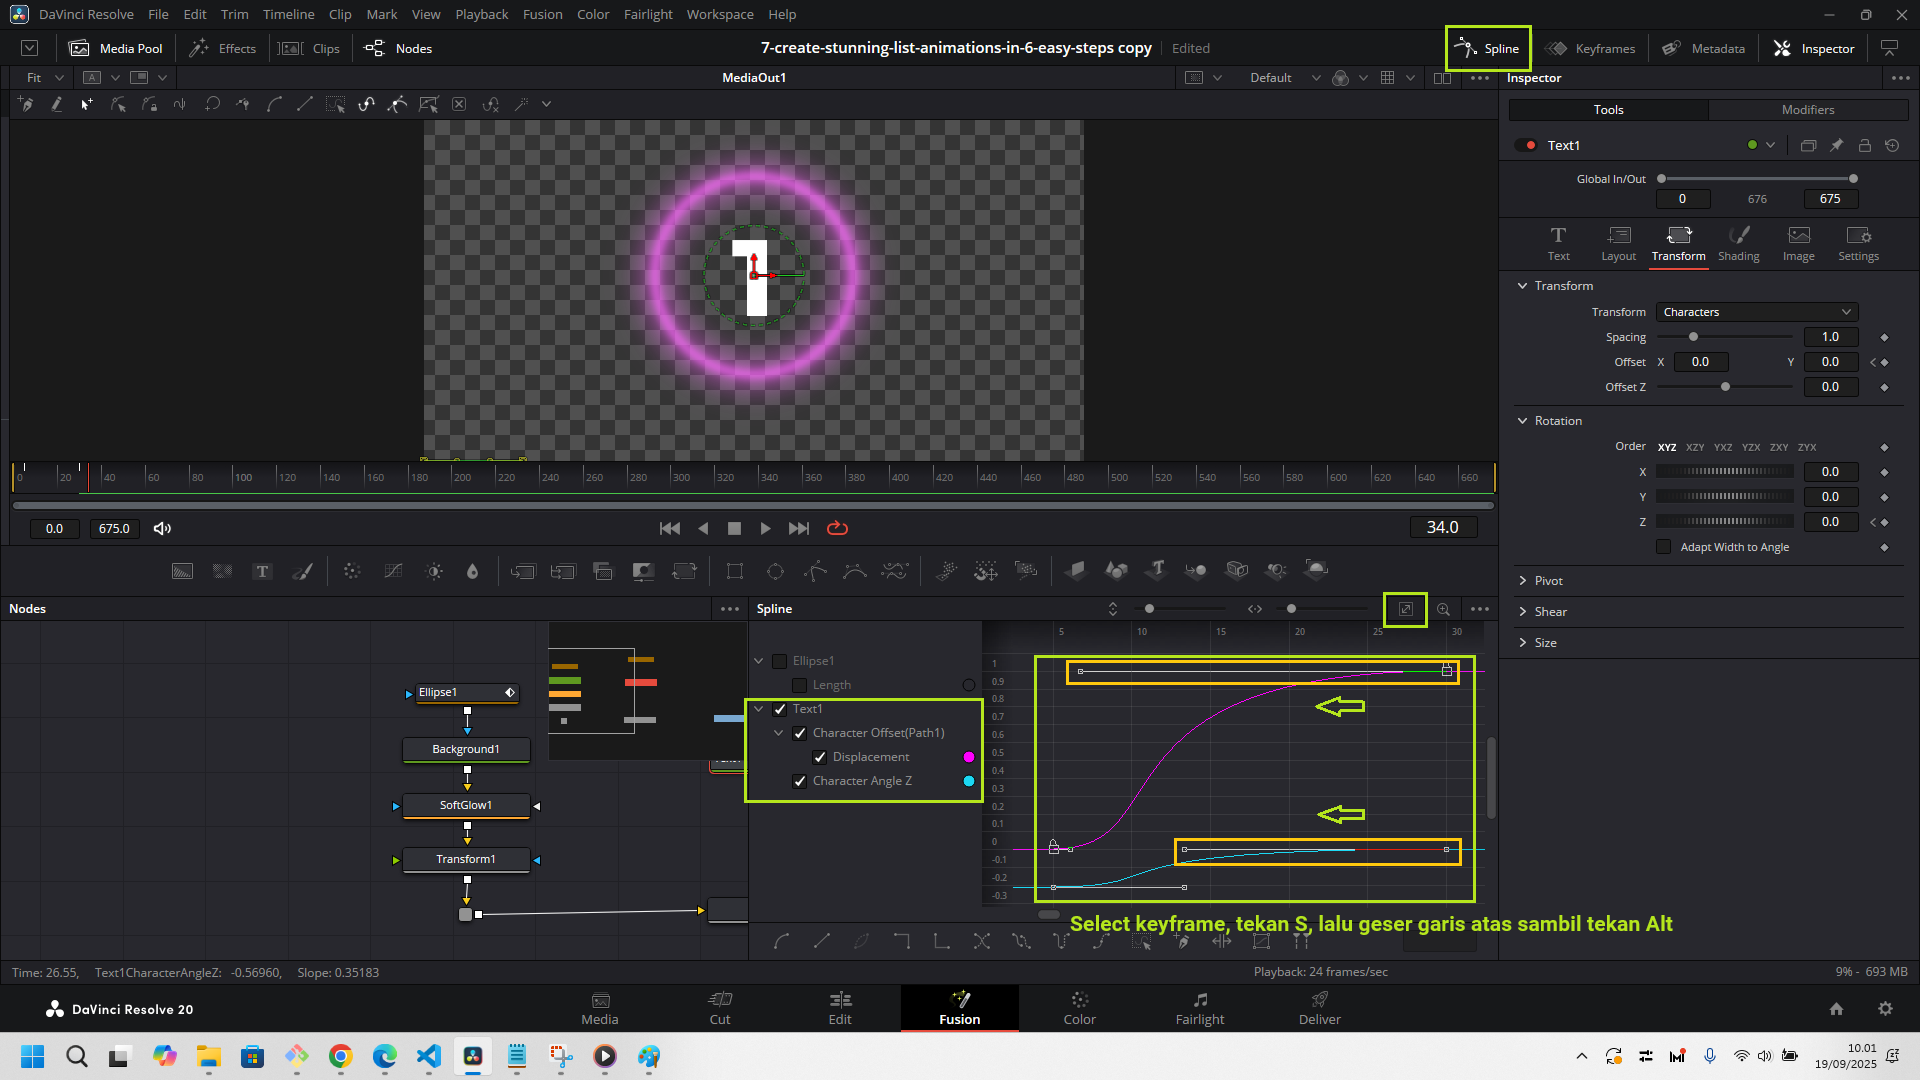Toggle loop playback button

click(x=838, y=528)
